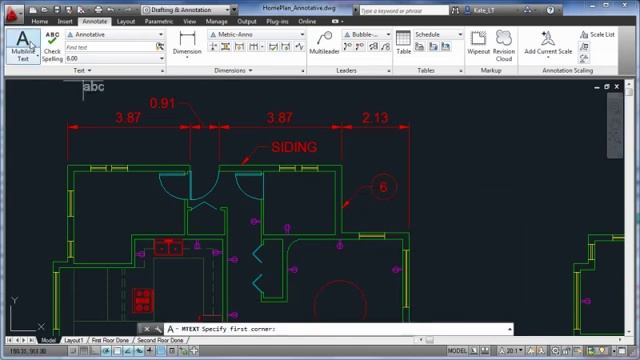Click the Align leaders icon
Viewport: 640px width, 360px height.
click(x=373, y=47)
